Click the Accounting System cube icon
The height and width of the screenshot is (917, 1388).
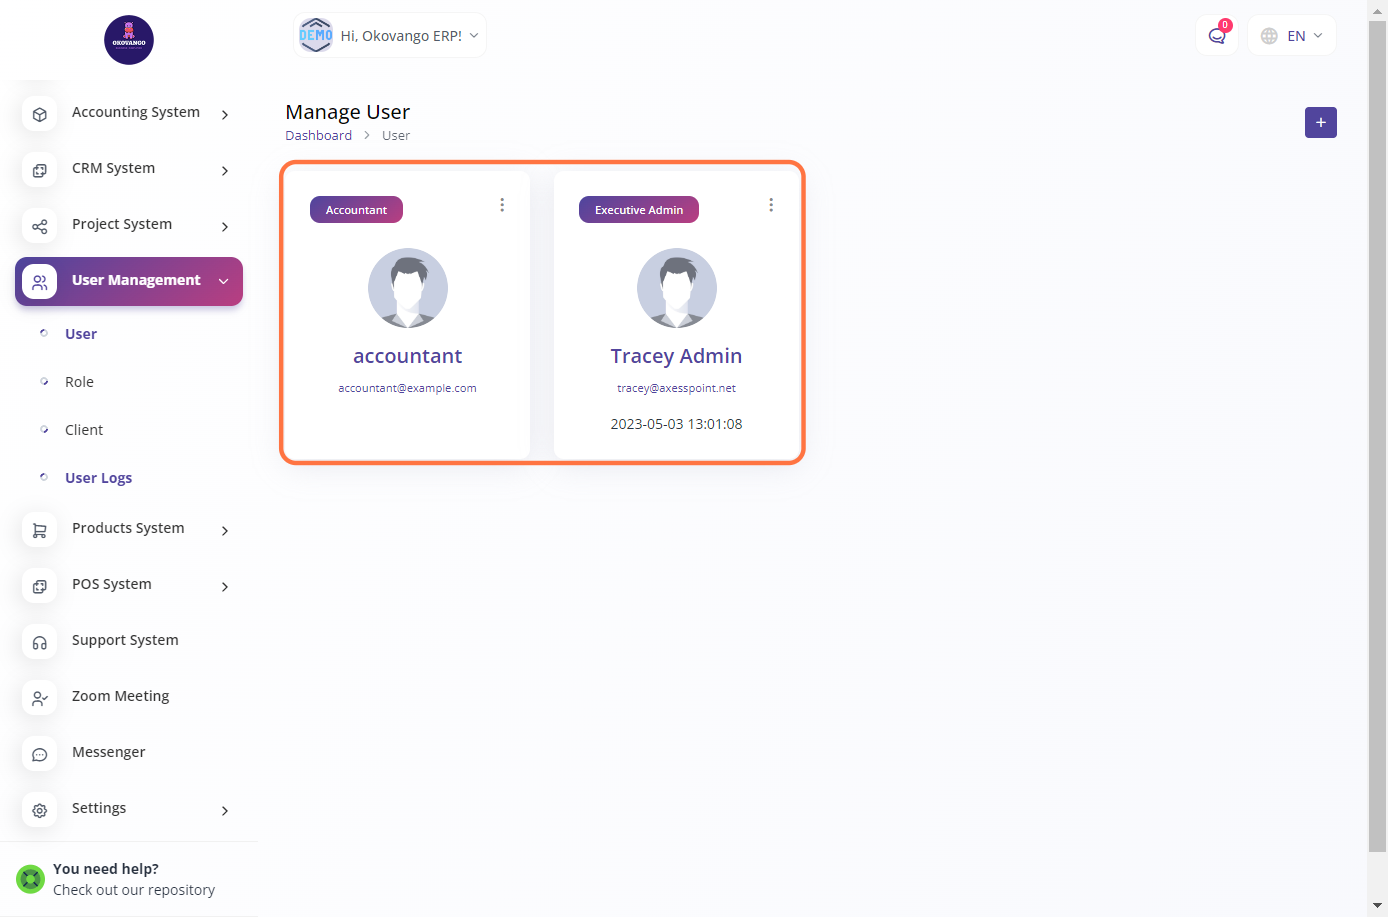39,114
